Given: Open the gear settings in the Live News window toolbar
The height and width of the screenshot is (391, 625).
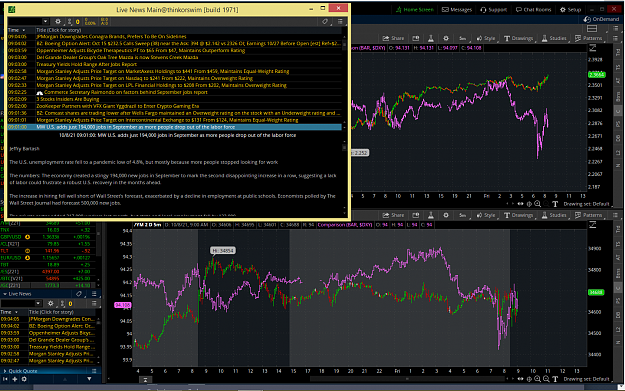Looking at the screenshot, I should (x=58, y=22).
